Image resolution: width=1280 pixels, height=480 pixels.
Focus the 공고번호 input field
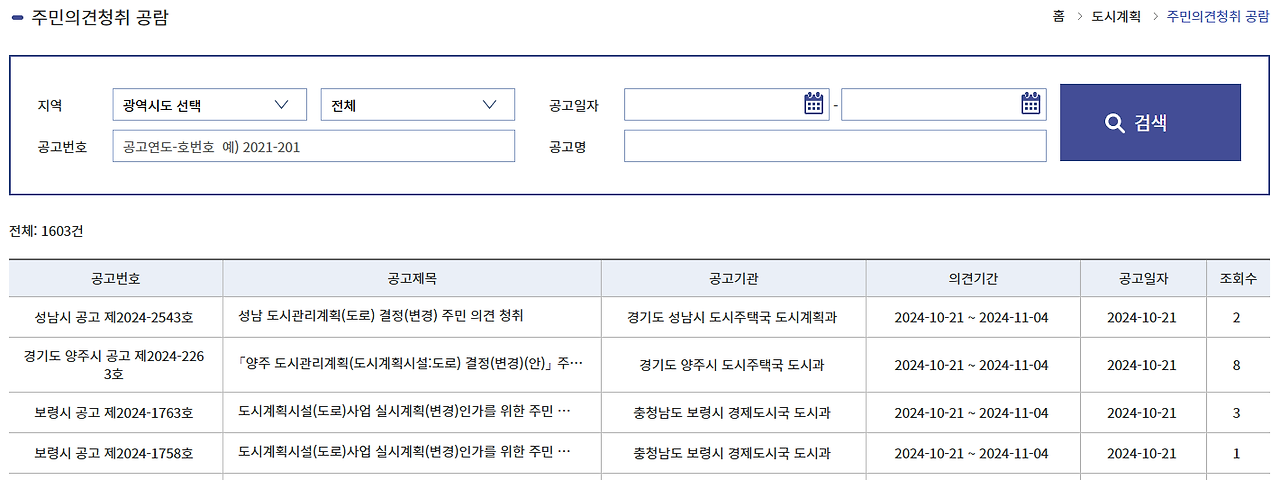pos(313,146)
